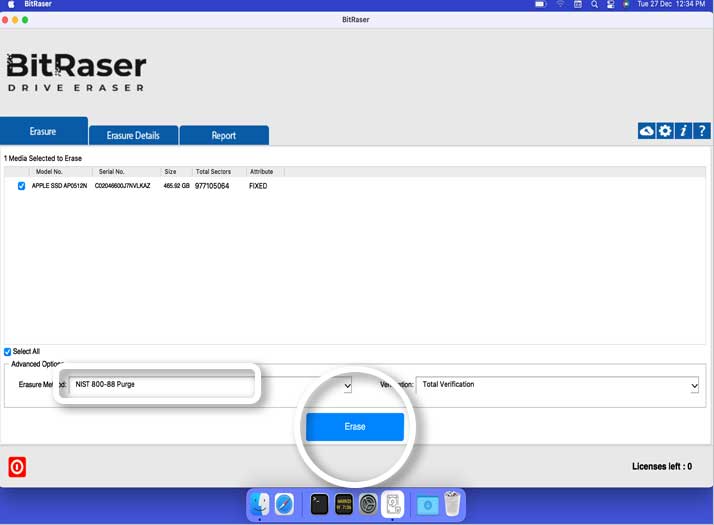Screen dimensions: 714x525
Task: Toggle the Select All checkbox
Action: coord(7,352)
